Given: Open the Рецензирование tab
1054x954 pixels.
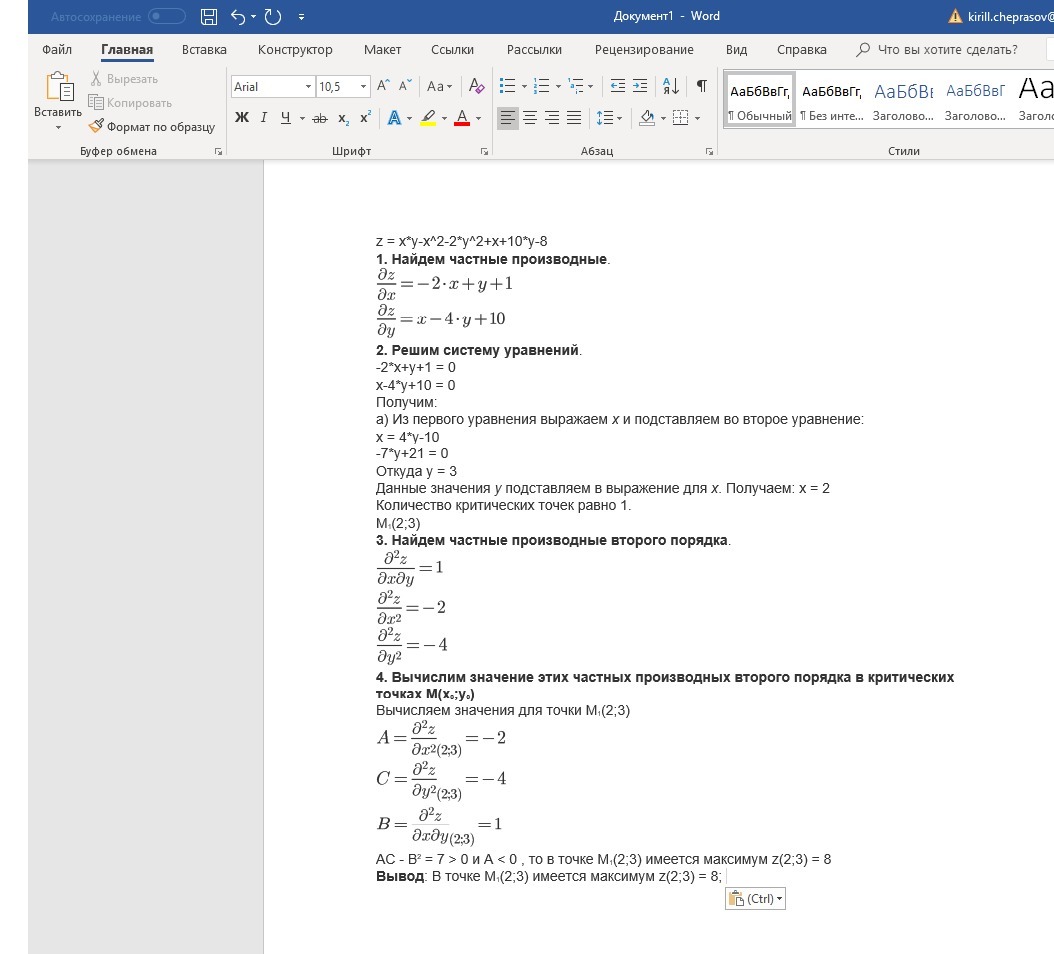Looking at the screenshot, I should 644,50.
